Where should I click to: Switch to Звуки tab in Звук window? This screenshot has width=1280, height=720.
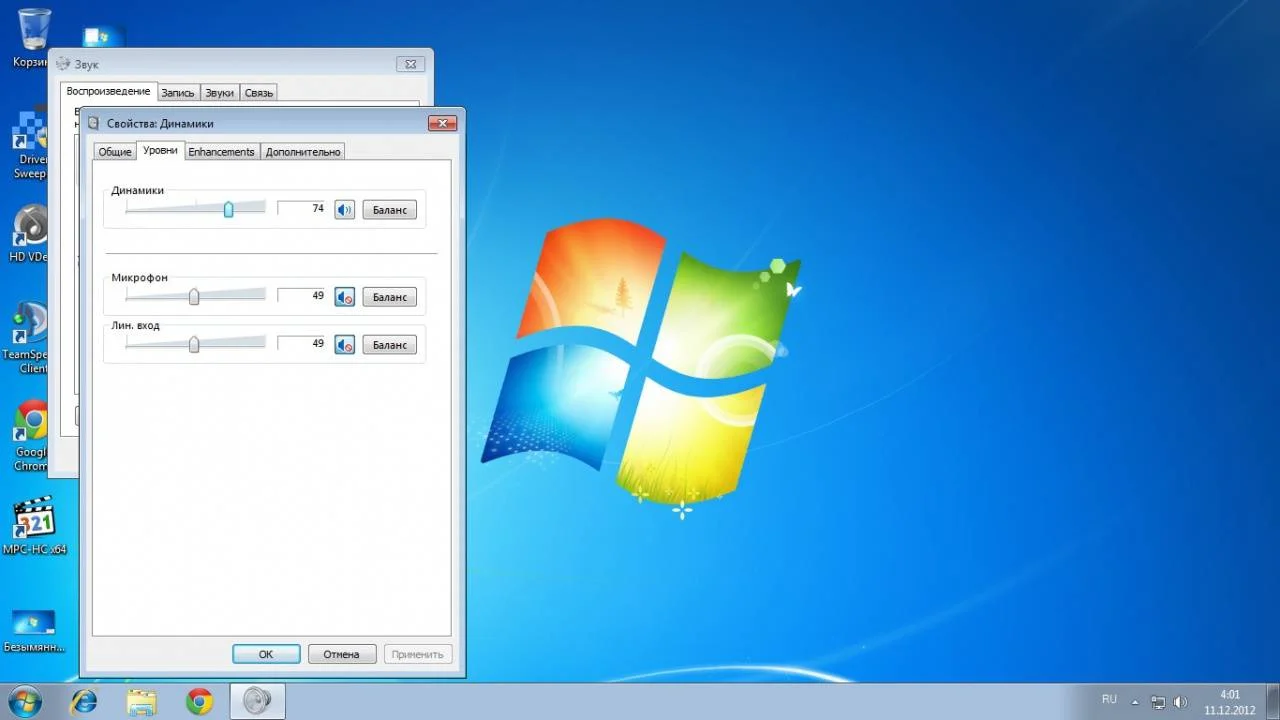click(x=219, y=93)
